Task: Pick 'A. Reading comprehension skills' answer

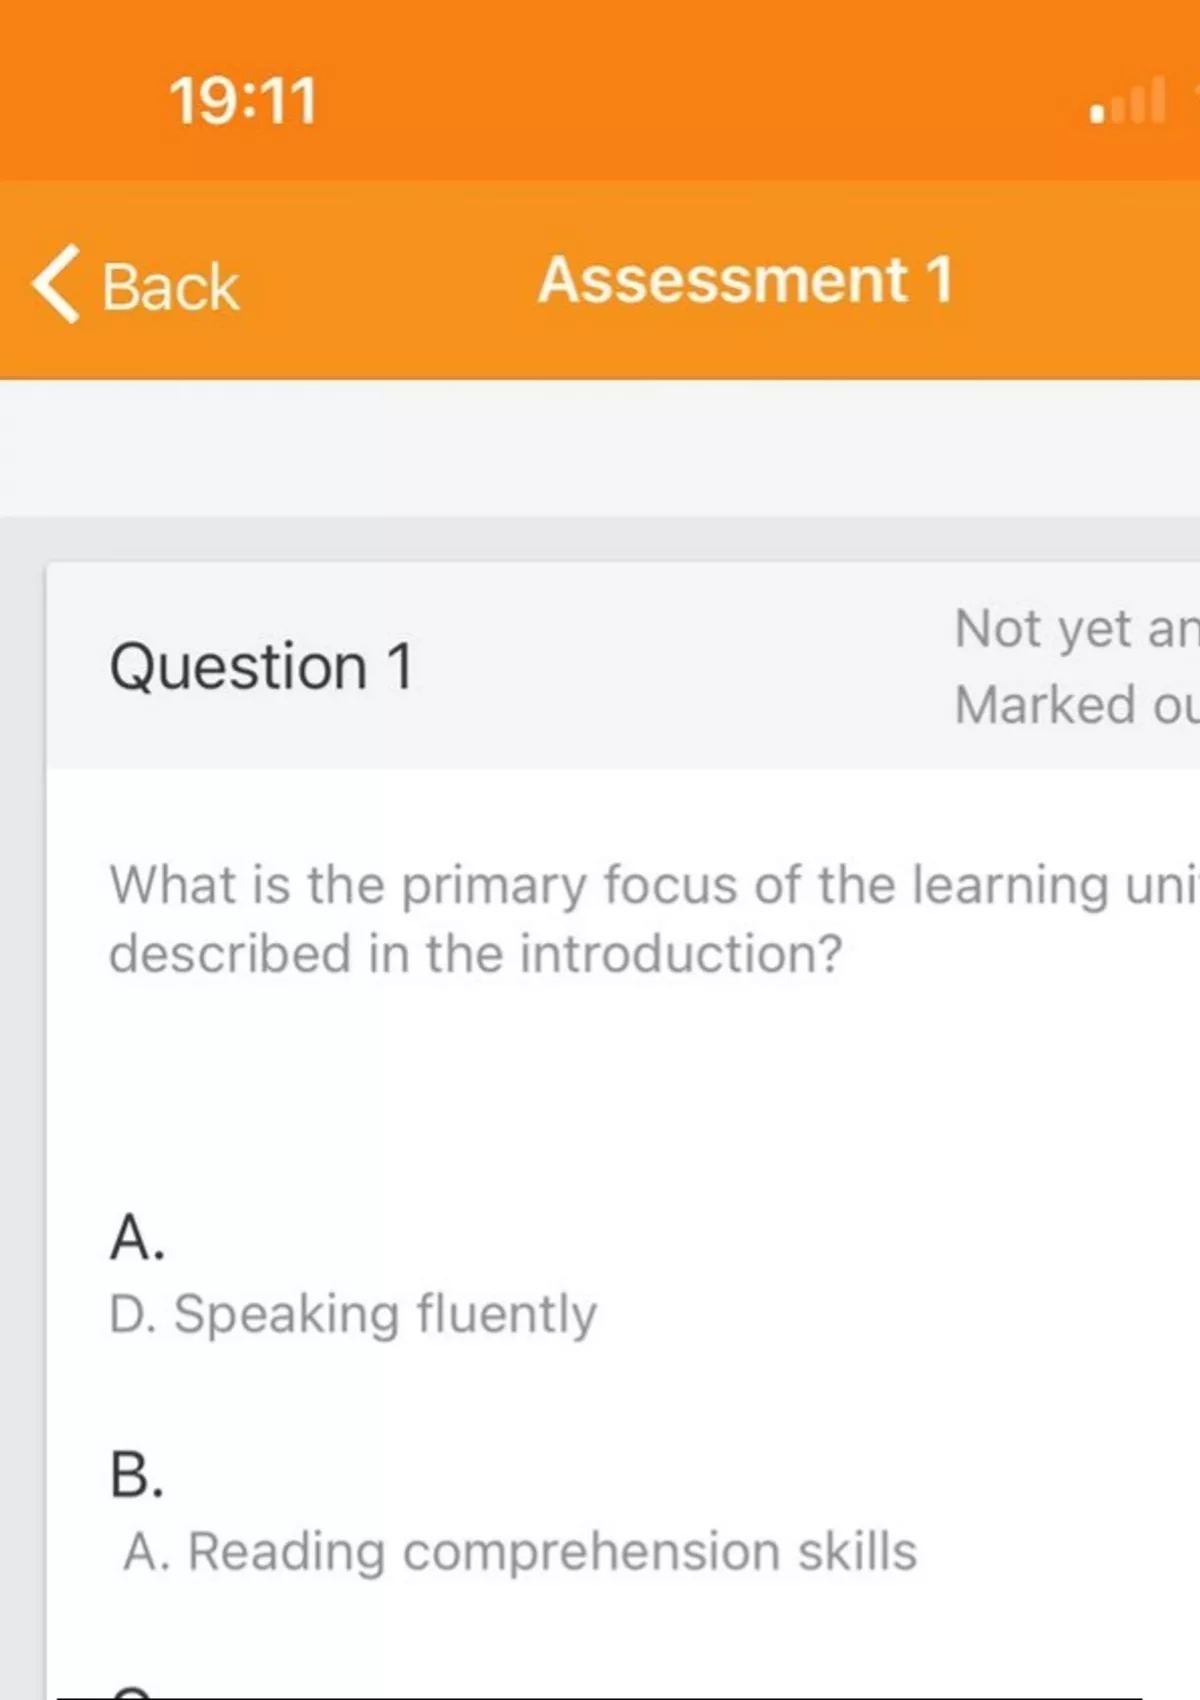Action: 520,1551
